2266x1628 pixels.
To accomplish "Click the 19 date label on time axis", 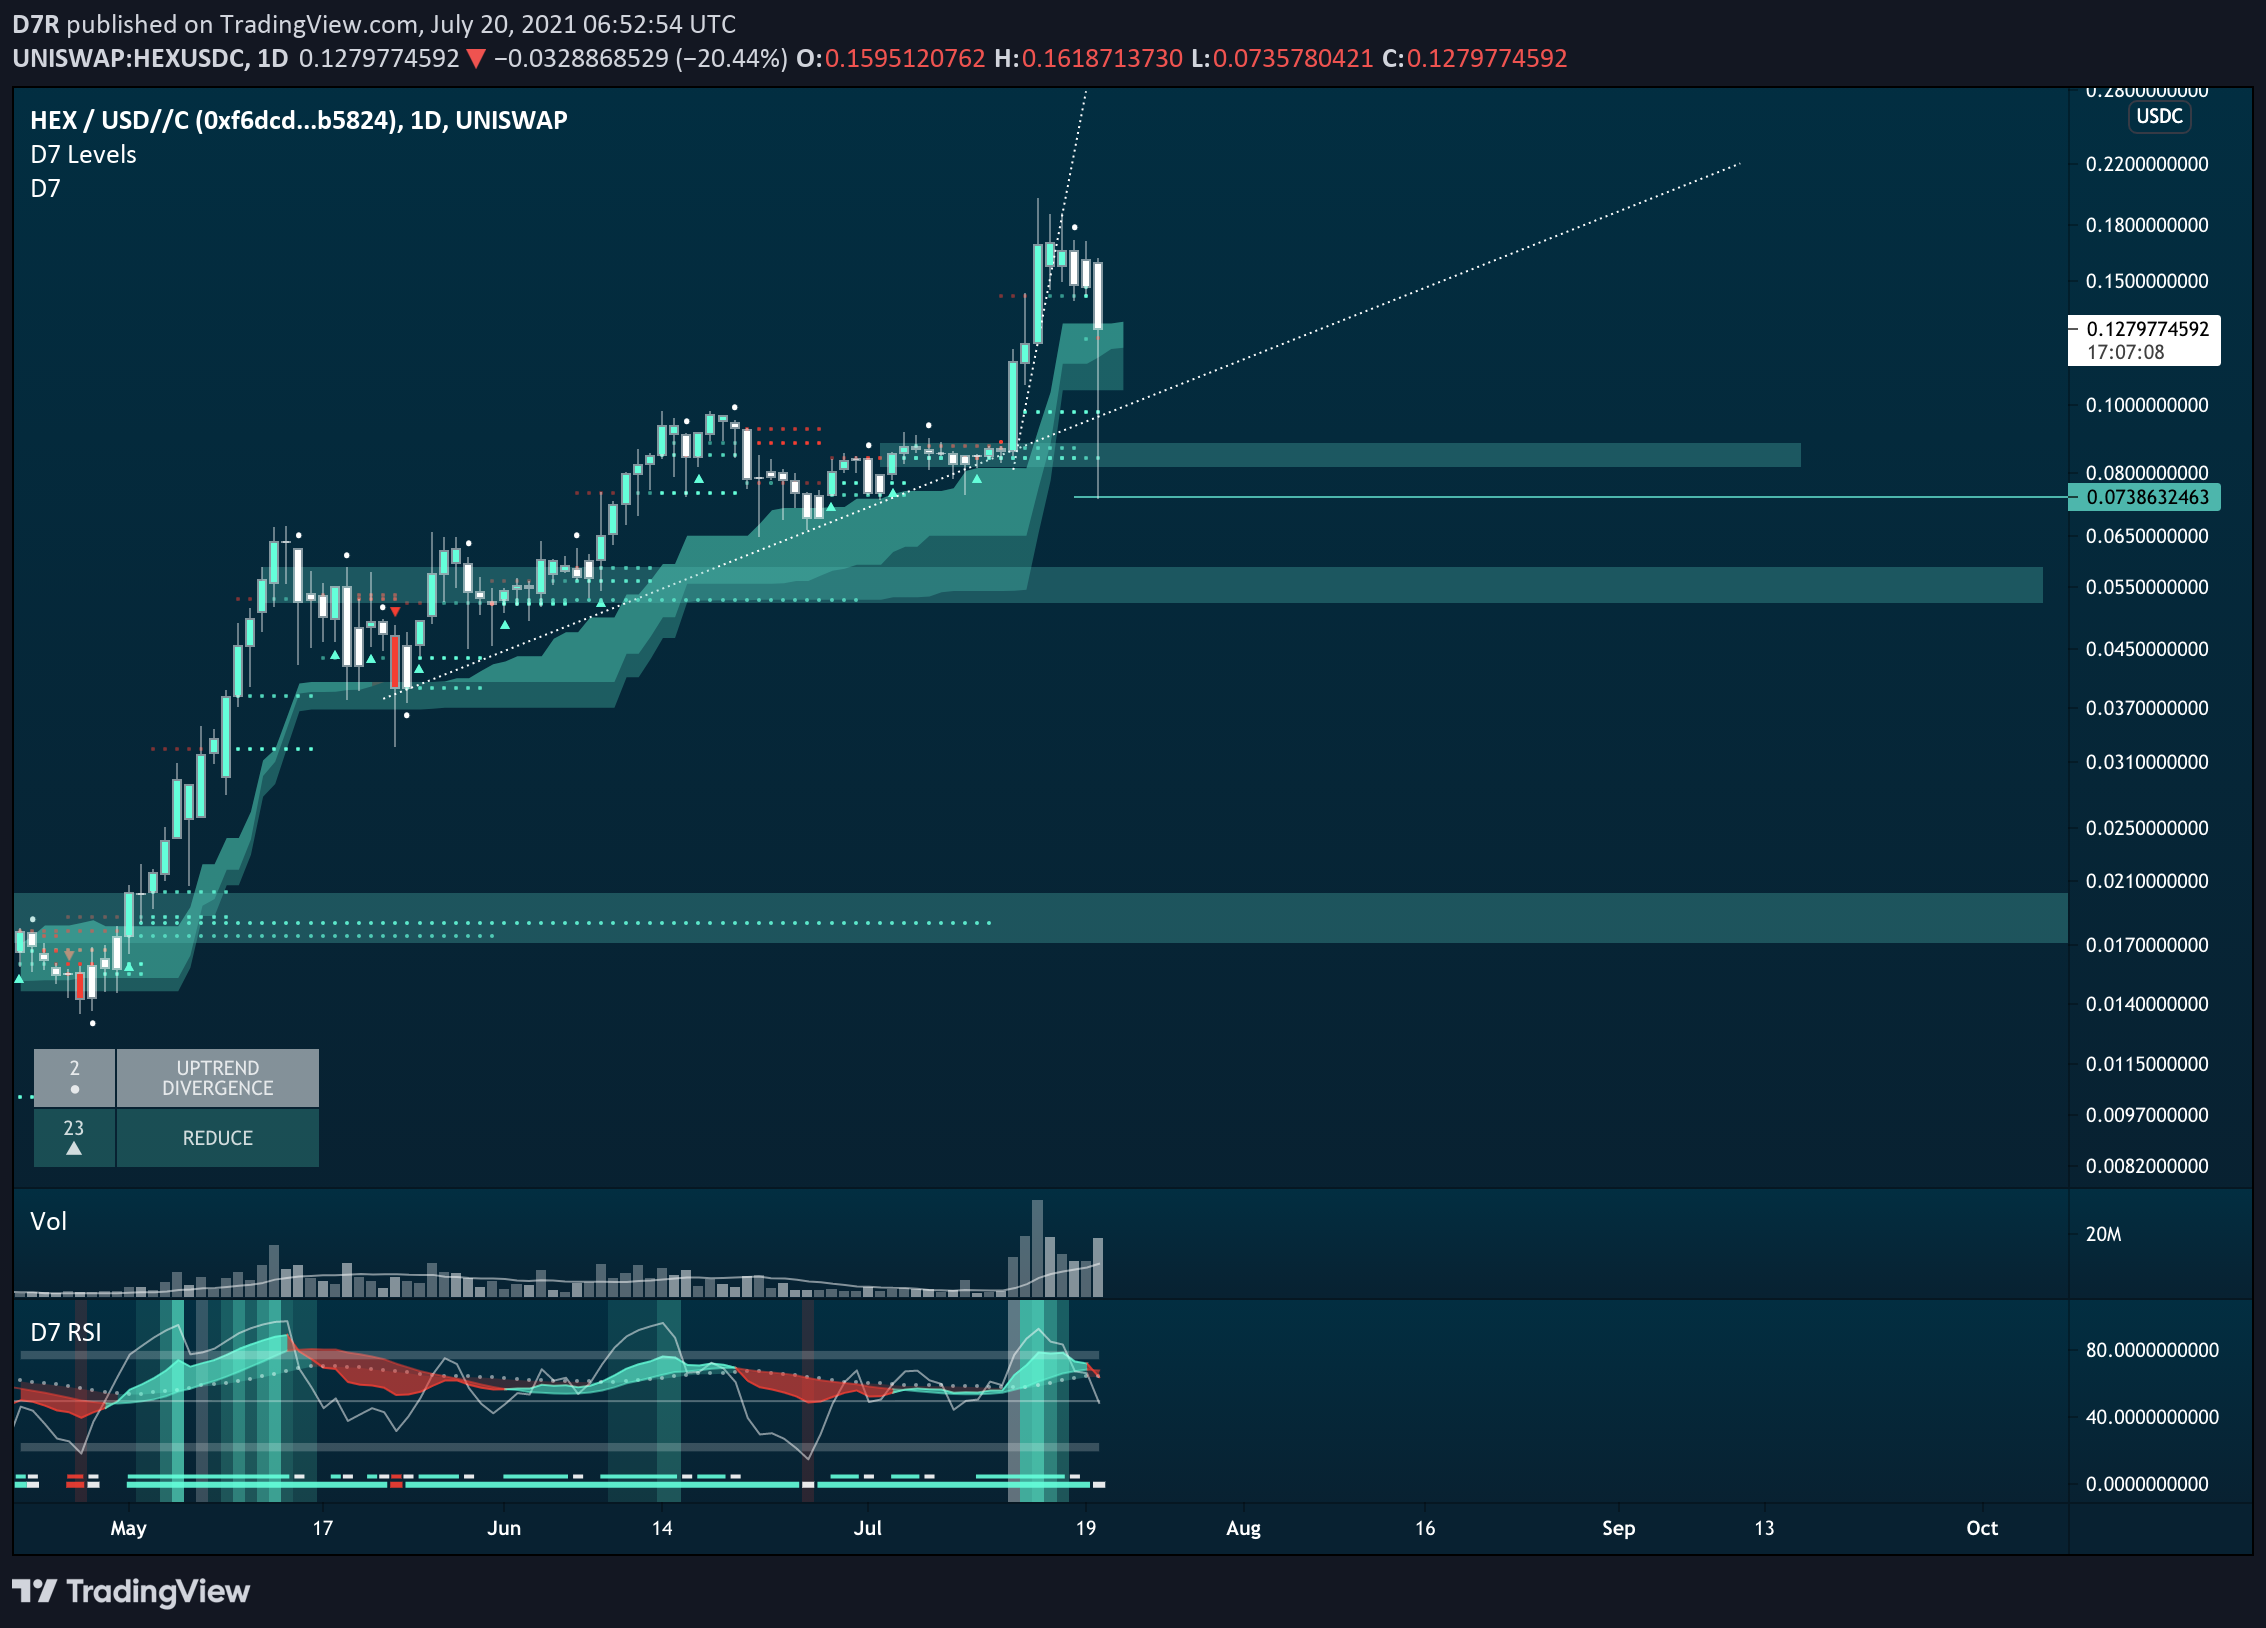I will point(1085,1528).
